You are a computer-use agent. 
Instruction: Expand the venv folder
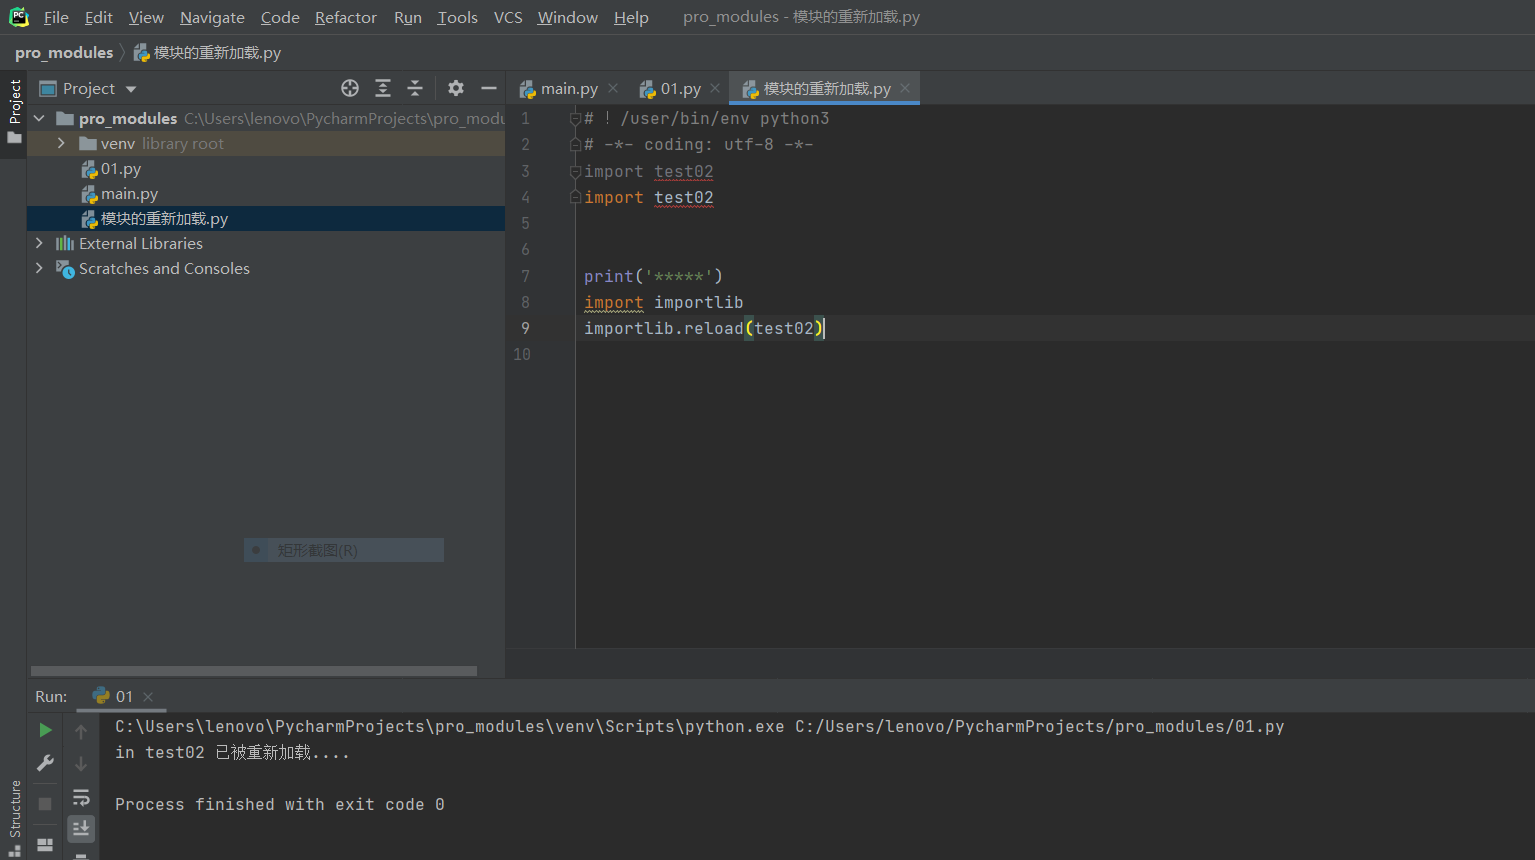click(x=61, y=143)
